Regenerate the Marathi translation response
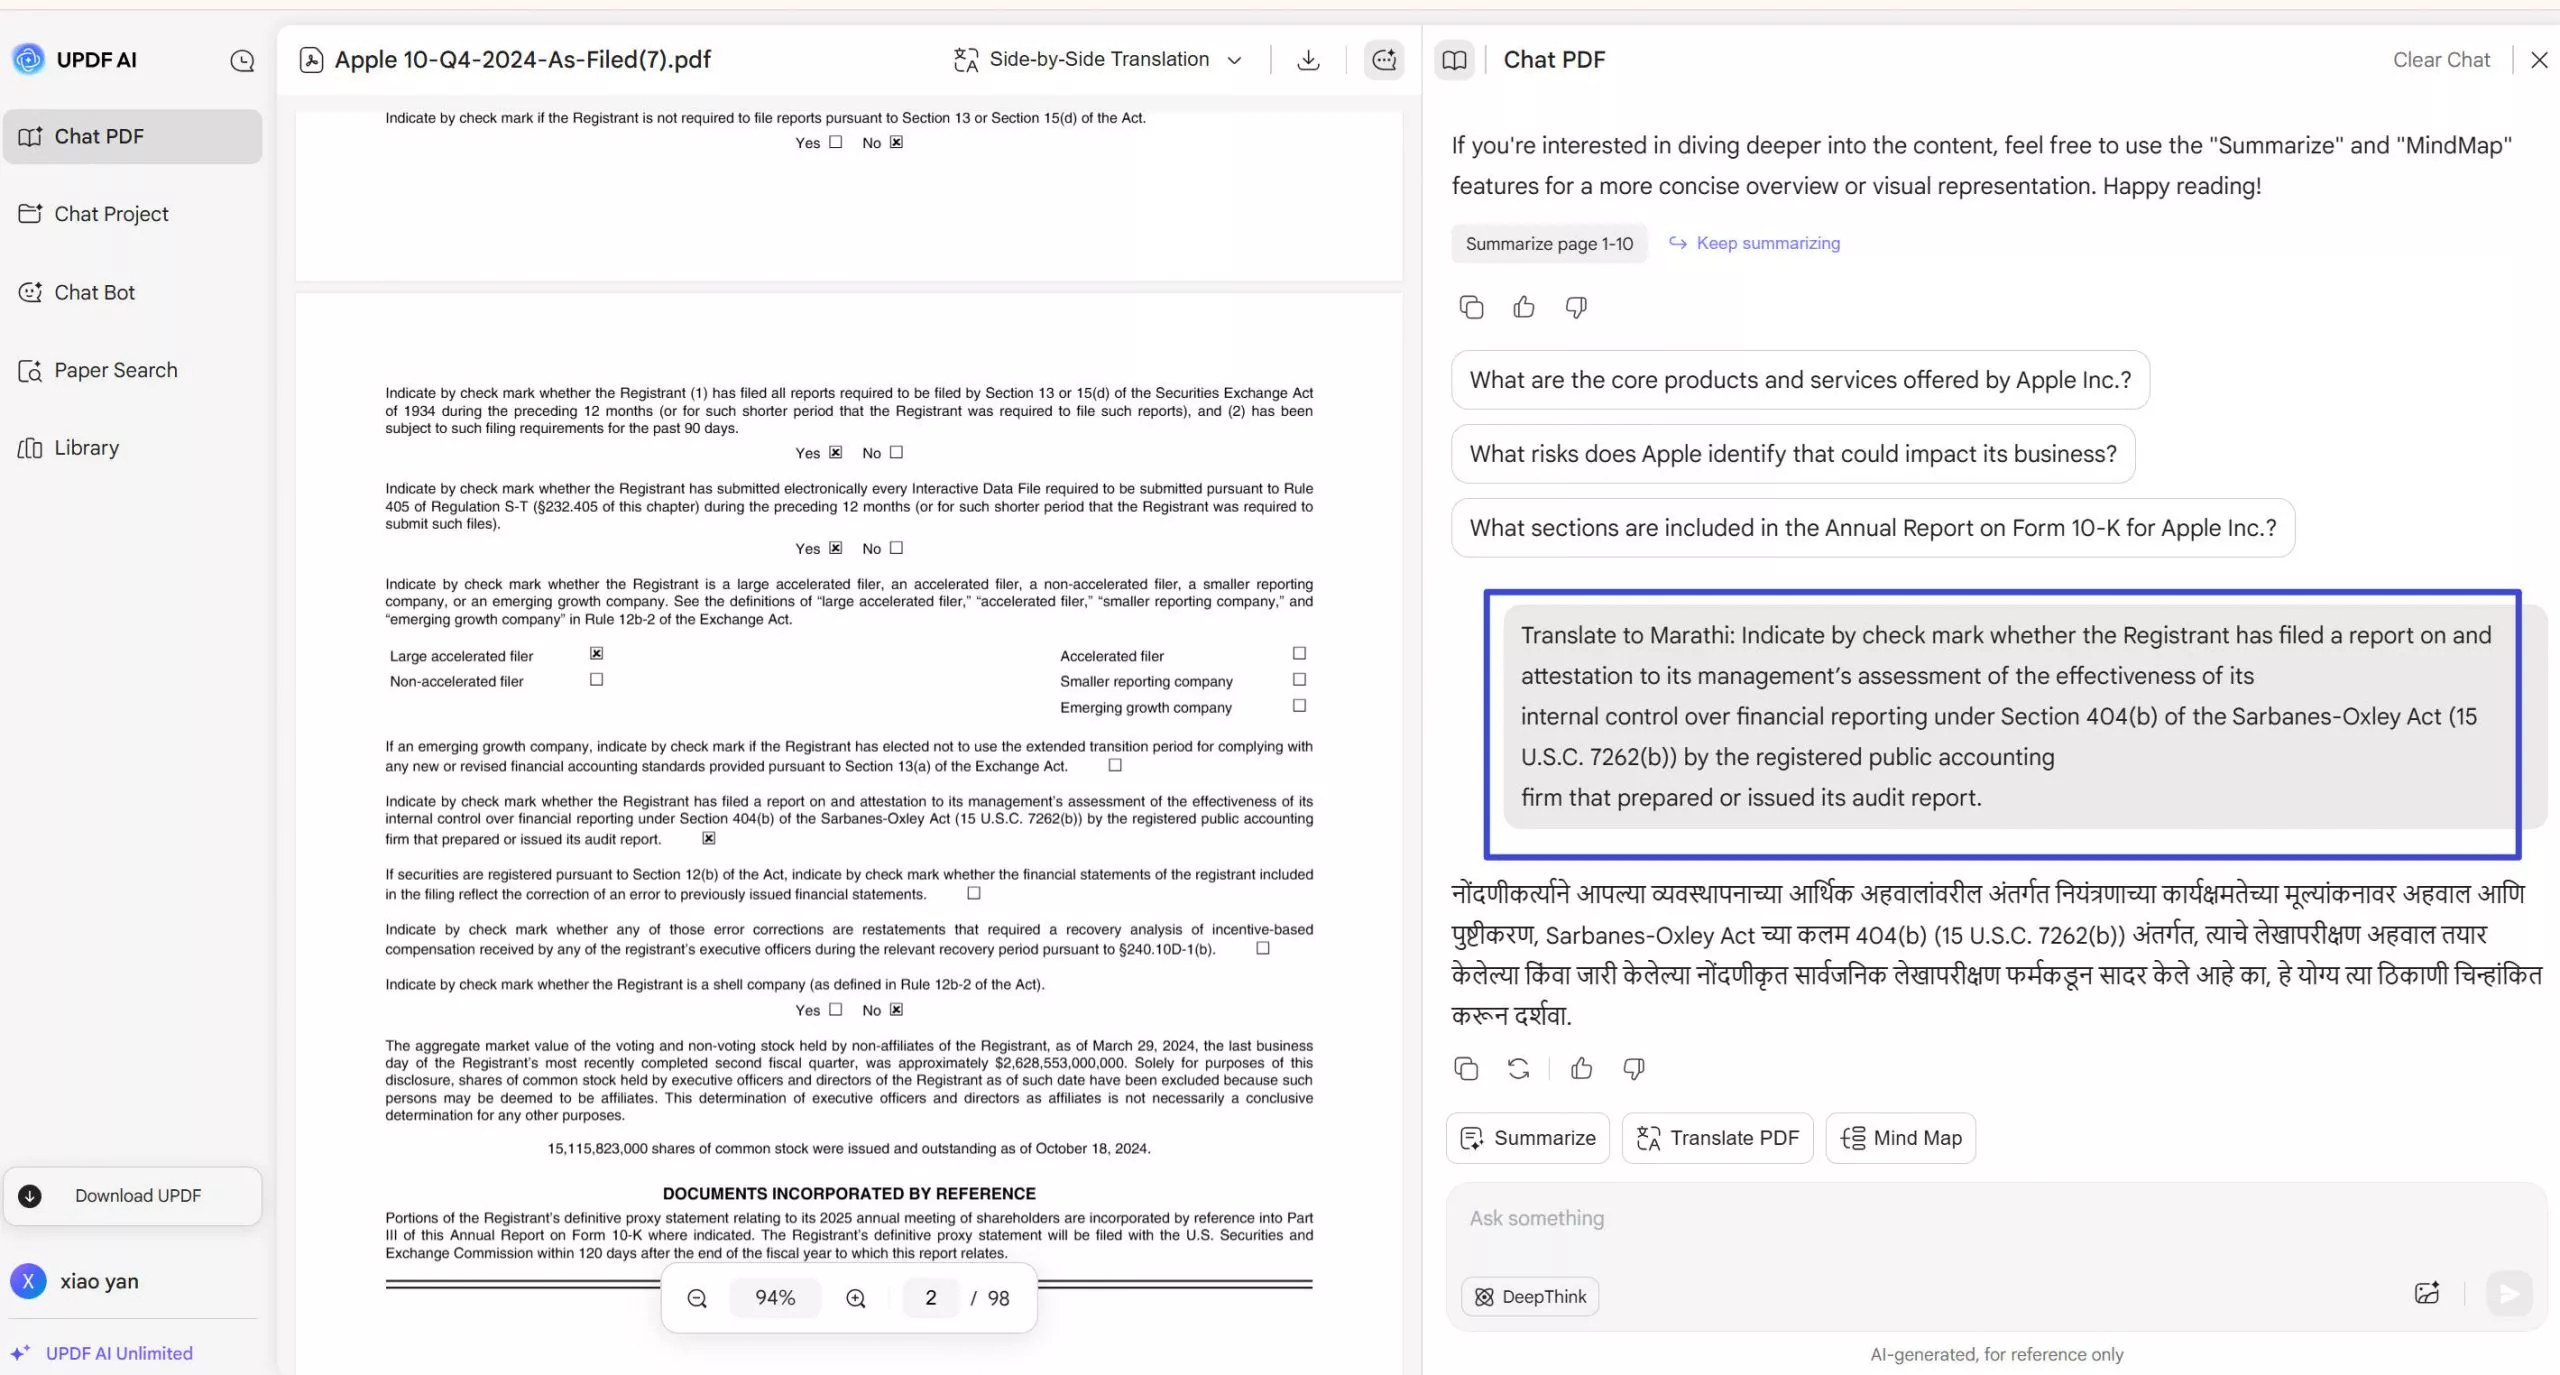 click(1517, 1068)
